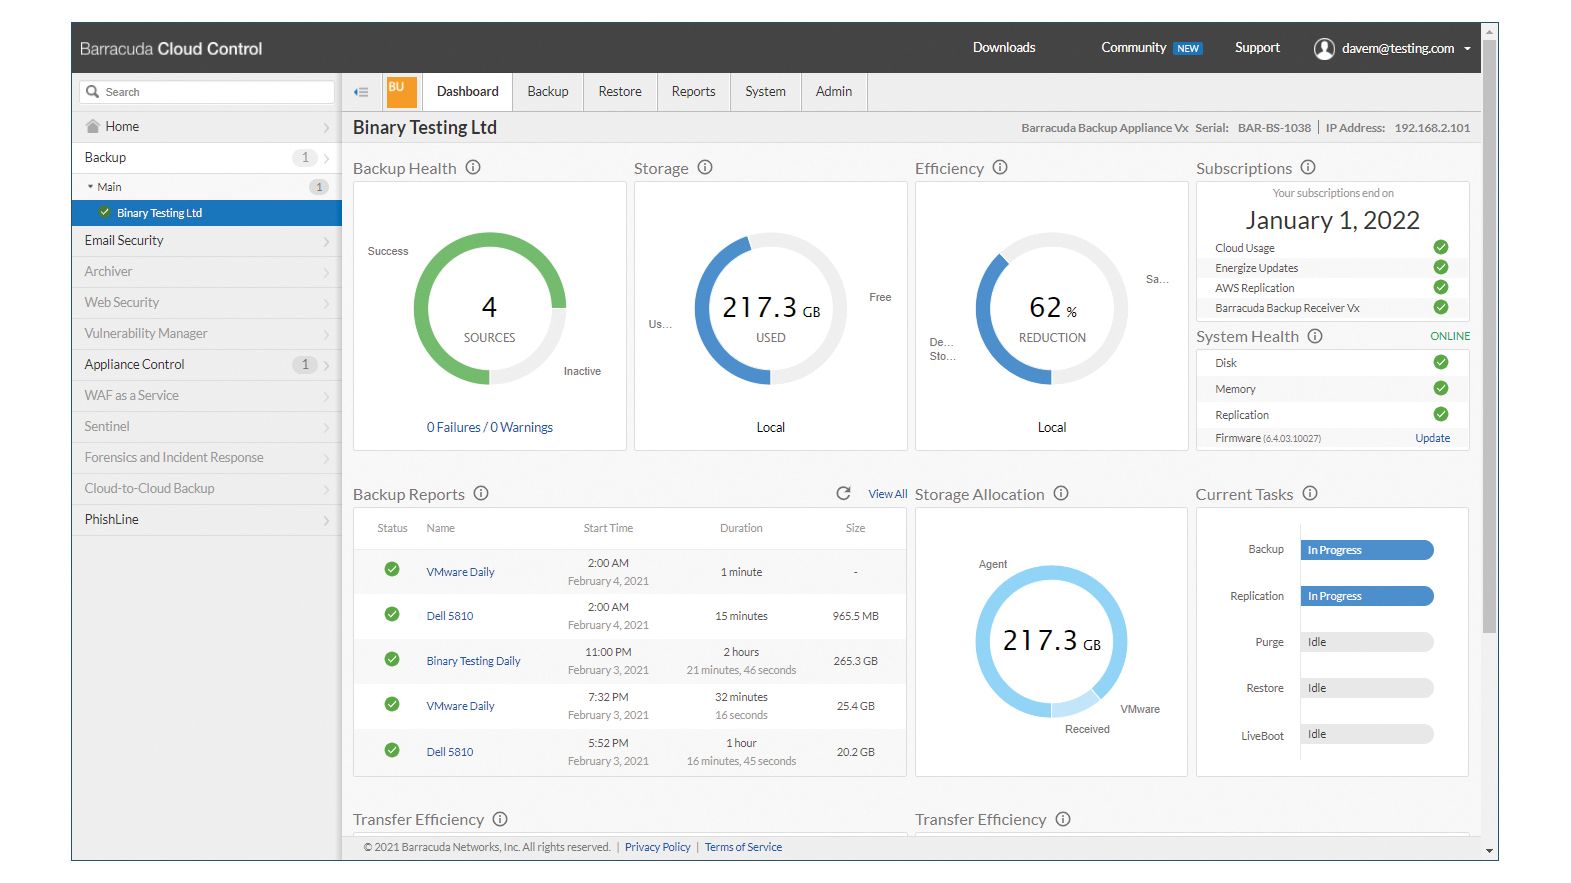Open the Backup Health info icon
The height and width of the screenshot is (883, 1571).
(x=473, y=168)
